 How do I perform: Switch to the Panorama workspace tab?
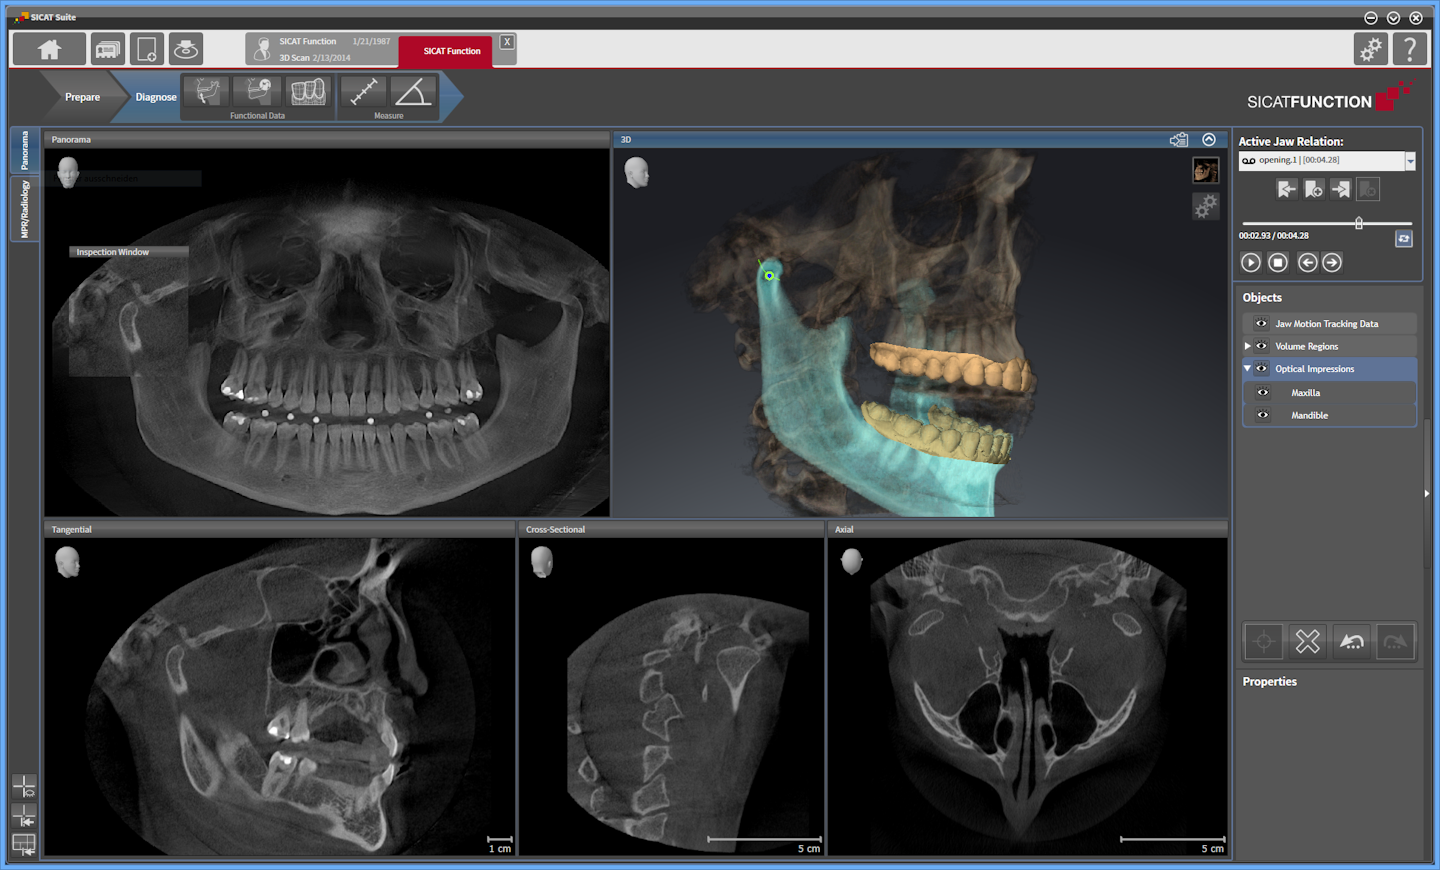(25, 151)
